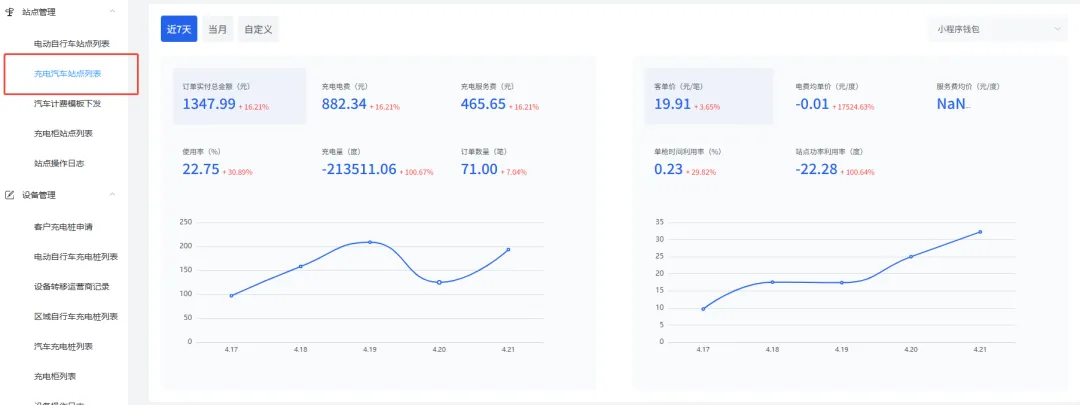The height and width of the screenshot is (405, 1080).
Task: Click the 充电电费 metric card
Action: click(x=375, y=96)
